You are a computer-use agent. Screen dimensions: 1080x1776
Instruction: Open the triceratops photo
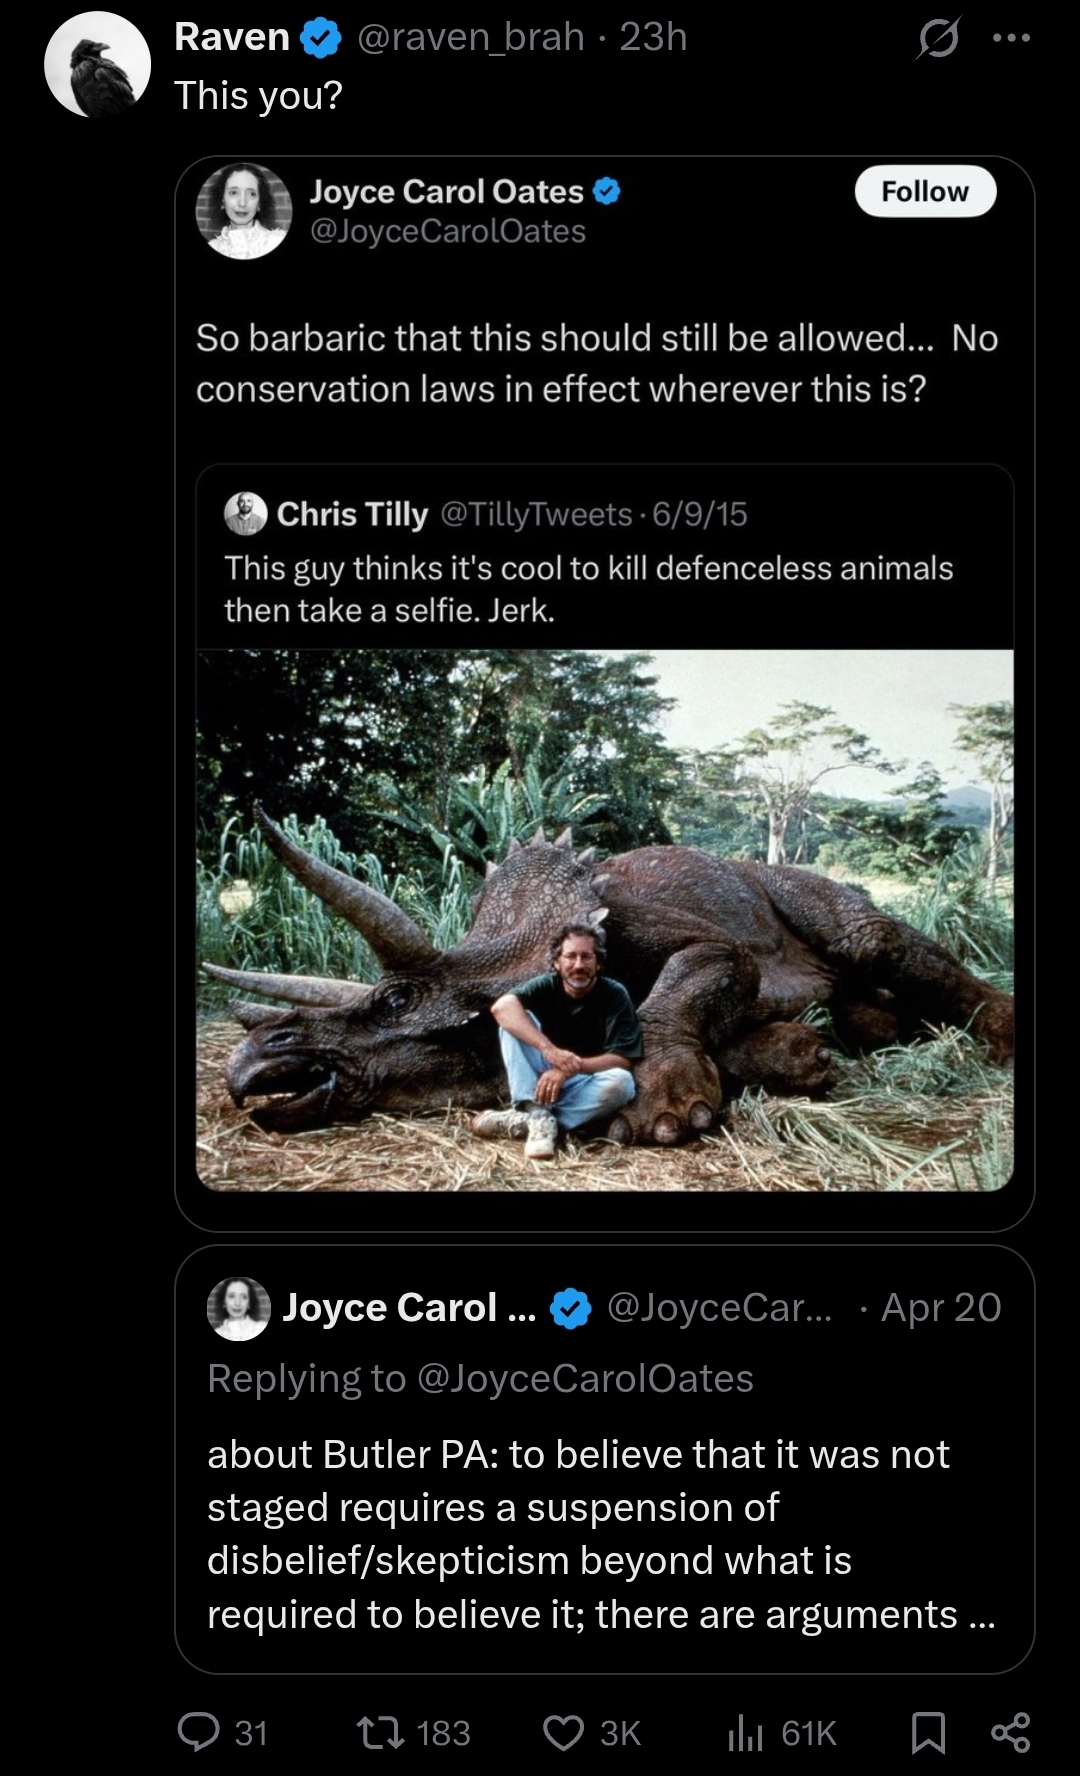pyautogui.click(x=605, y=920)
